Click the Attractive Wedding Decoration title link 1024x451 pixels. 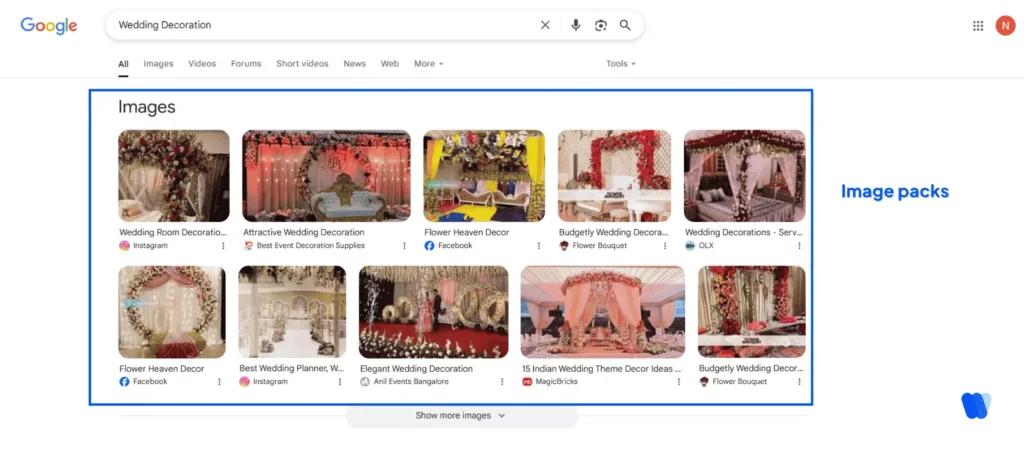tap(304, 232)
